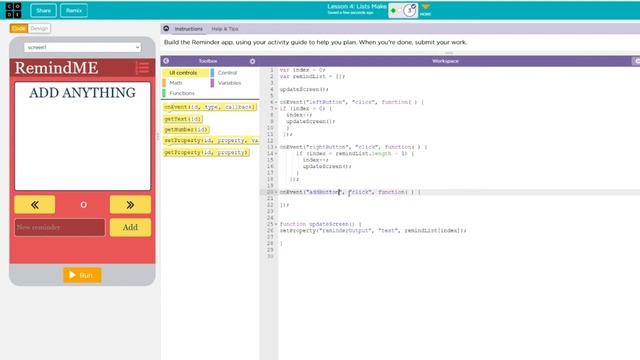
Task: Click code line 1 var index
Action: pos(302,70)
